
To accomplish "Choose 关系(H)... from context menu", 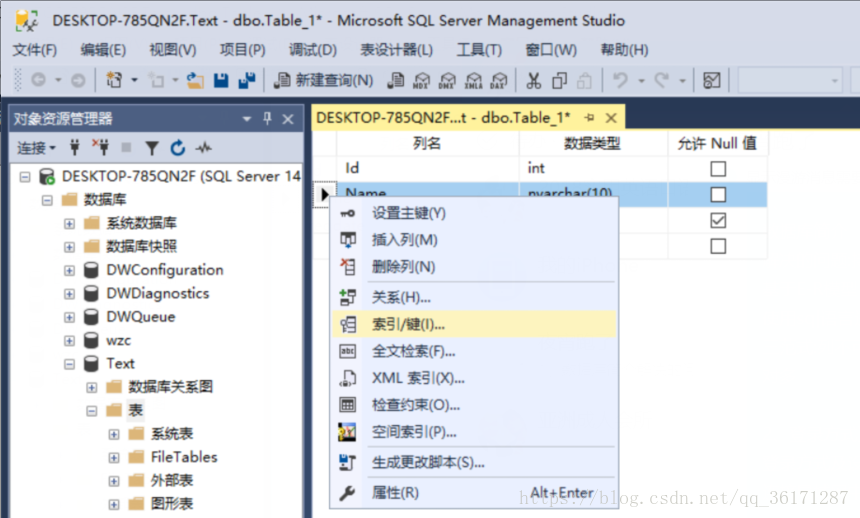I will (474, 297).
